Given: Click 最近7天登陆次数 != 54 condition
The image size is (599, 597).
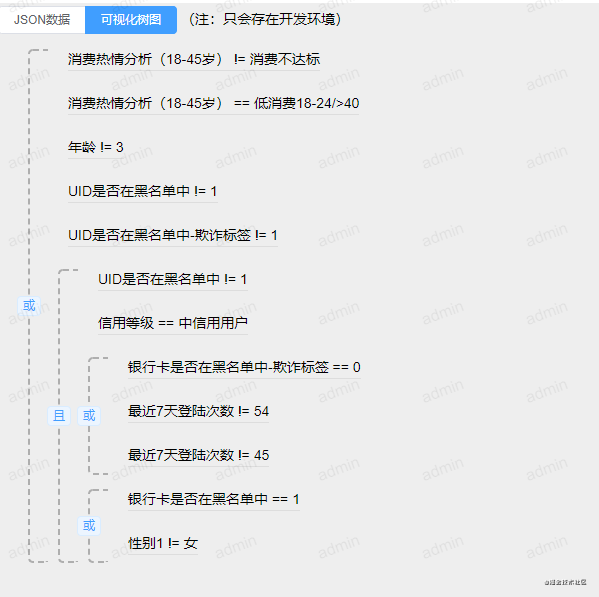Looking at the screenshot, I should pos(198,411).
